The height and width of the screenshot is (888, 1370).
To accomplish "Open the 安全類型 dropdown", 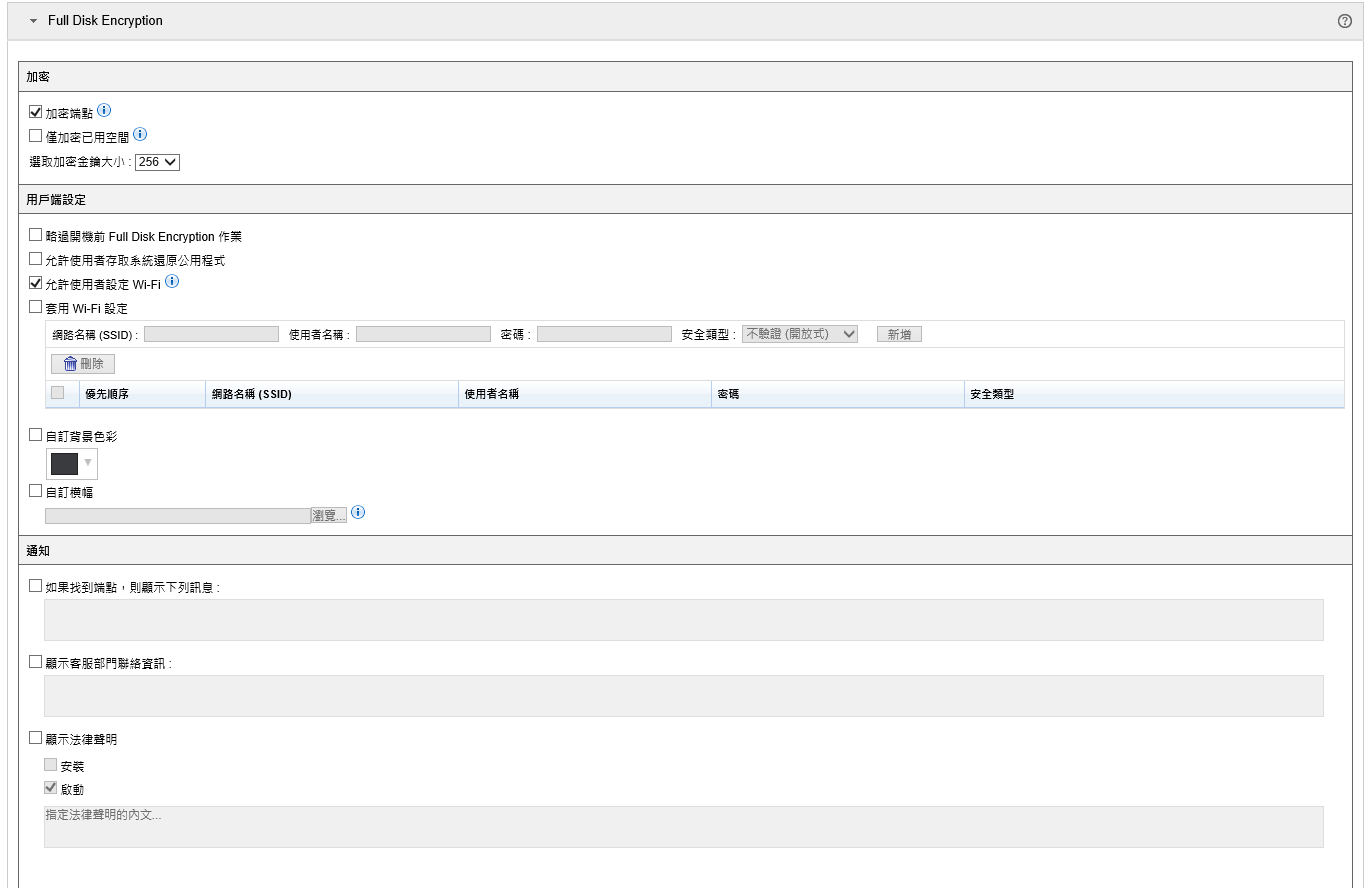I will [799, 334].
